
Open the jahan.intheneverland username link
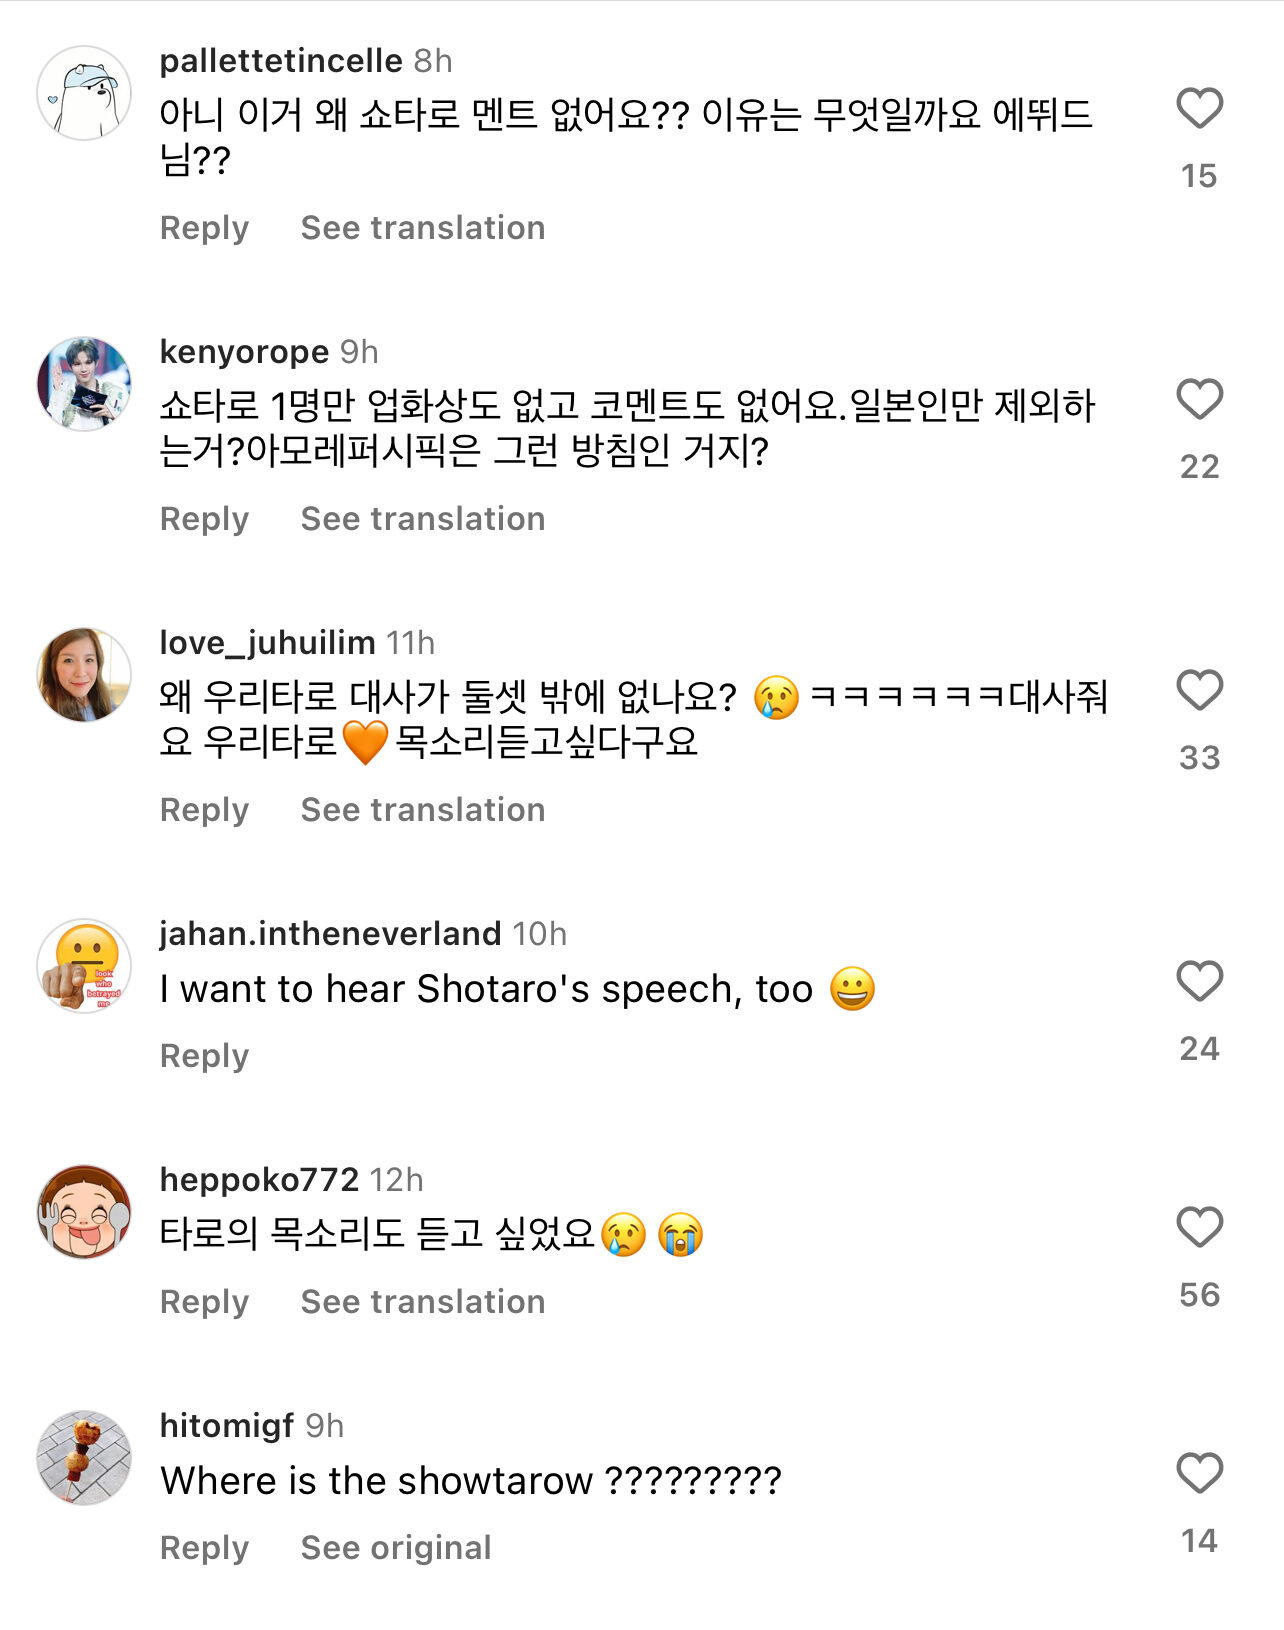[330, 933]
